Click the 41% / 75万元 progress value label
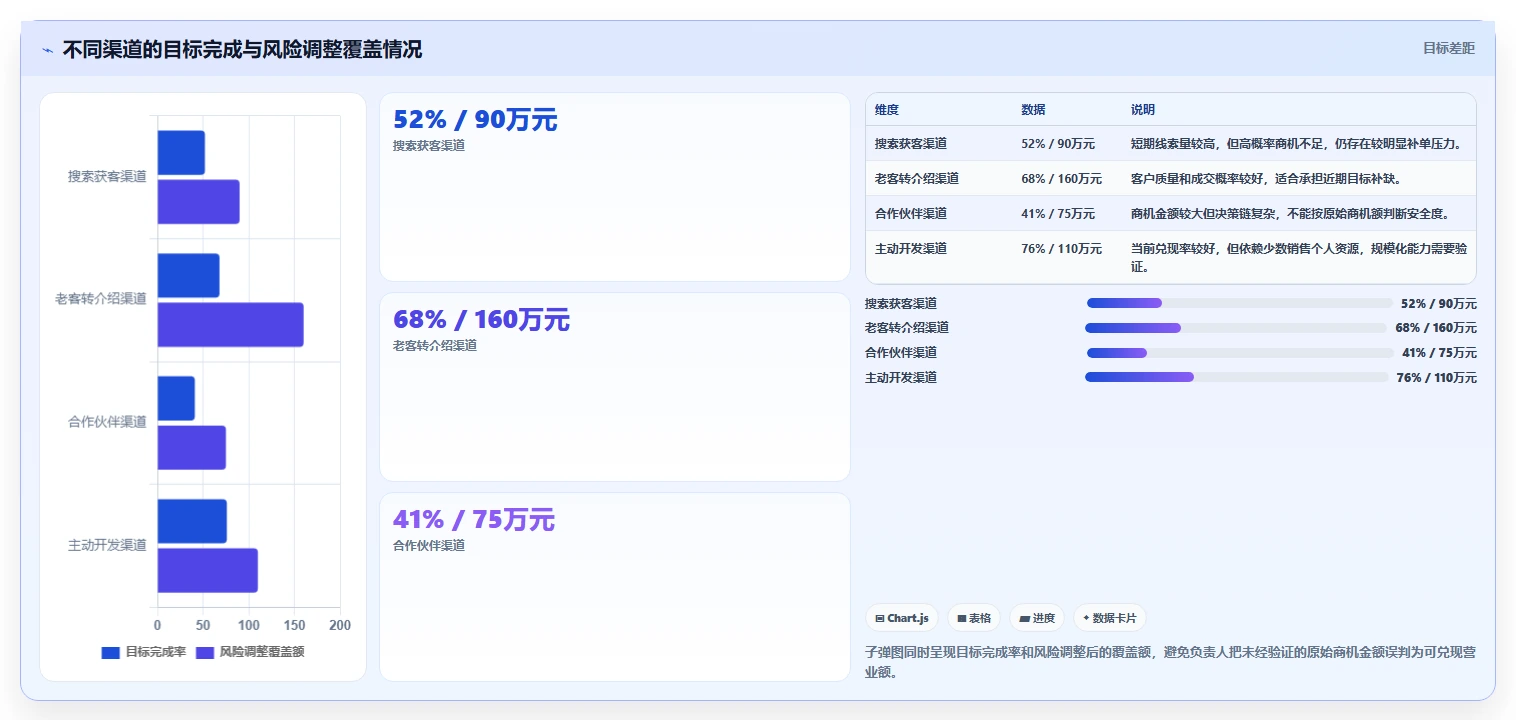The width and height of the screenshot is (1516, 720). (1439, 353)
